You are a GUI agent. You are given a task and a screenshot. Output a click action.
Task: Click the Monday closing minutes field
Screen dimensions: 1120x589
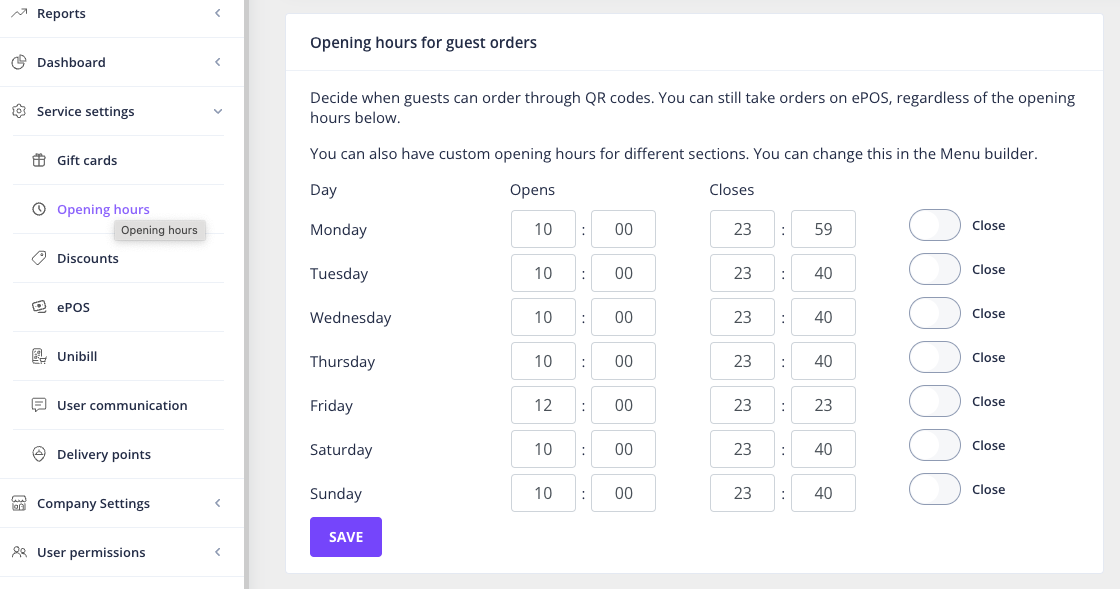823,229
